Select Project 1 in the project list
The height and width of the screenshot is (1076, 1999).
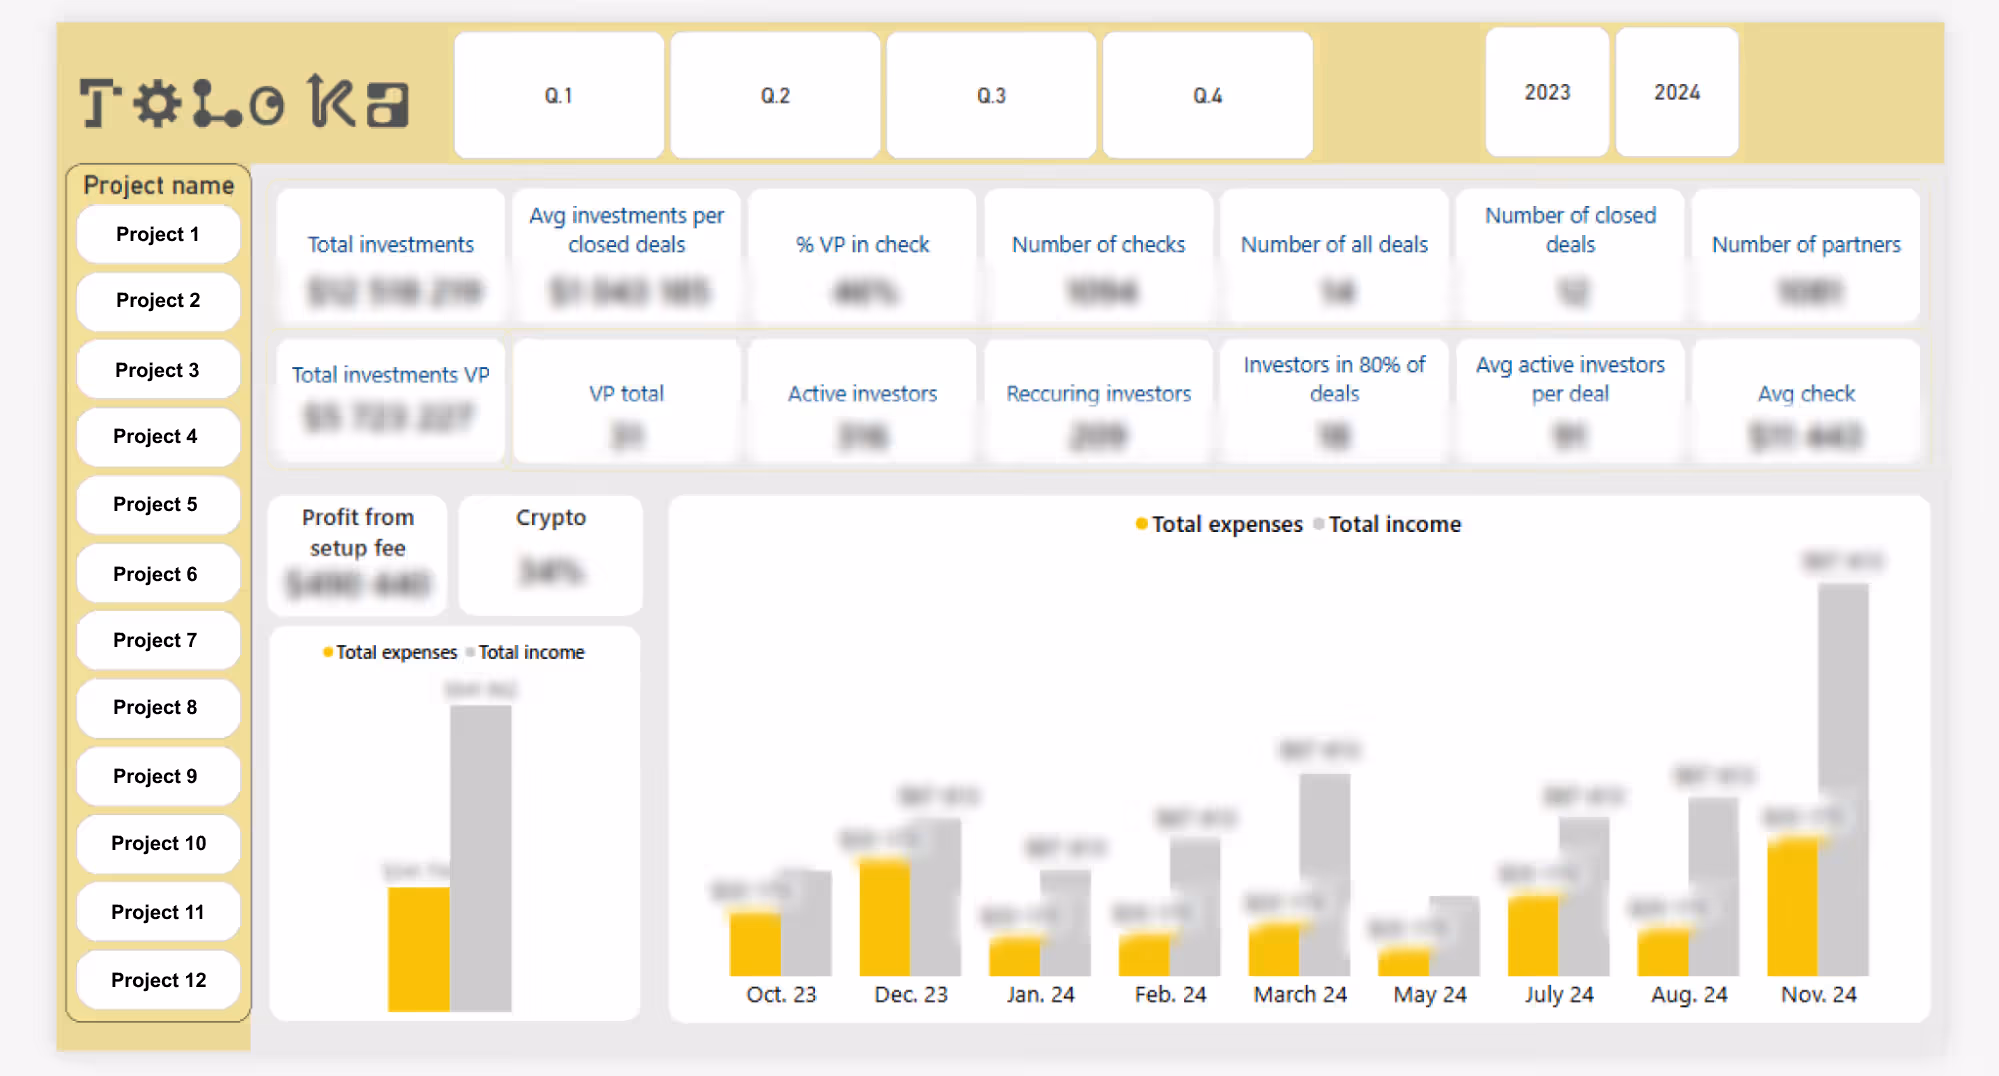point(157,233)
